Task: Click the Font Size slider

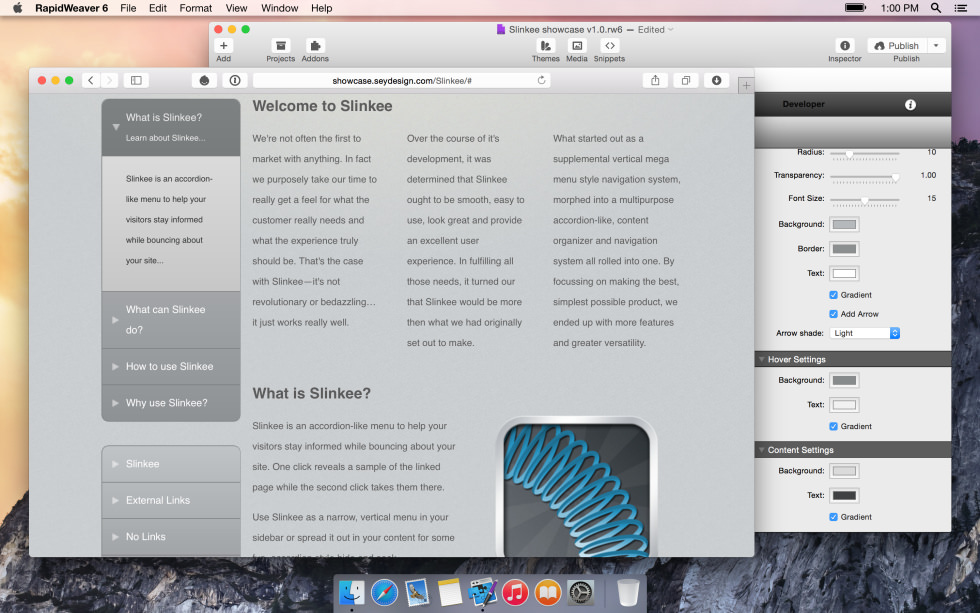Action: coord(864,200)
